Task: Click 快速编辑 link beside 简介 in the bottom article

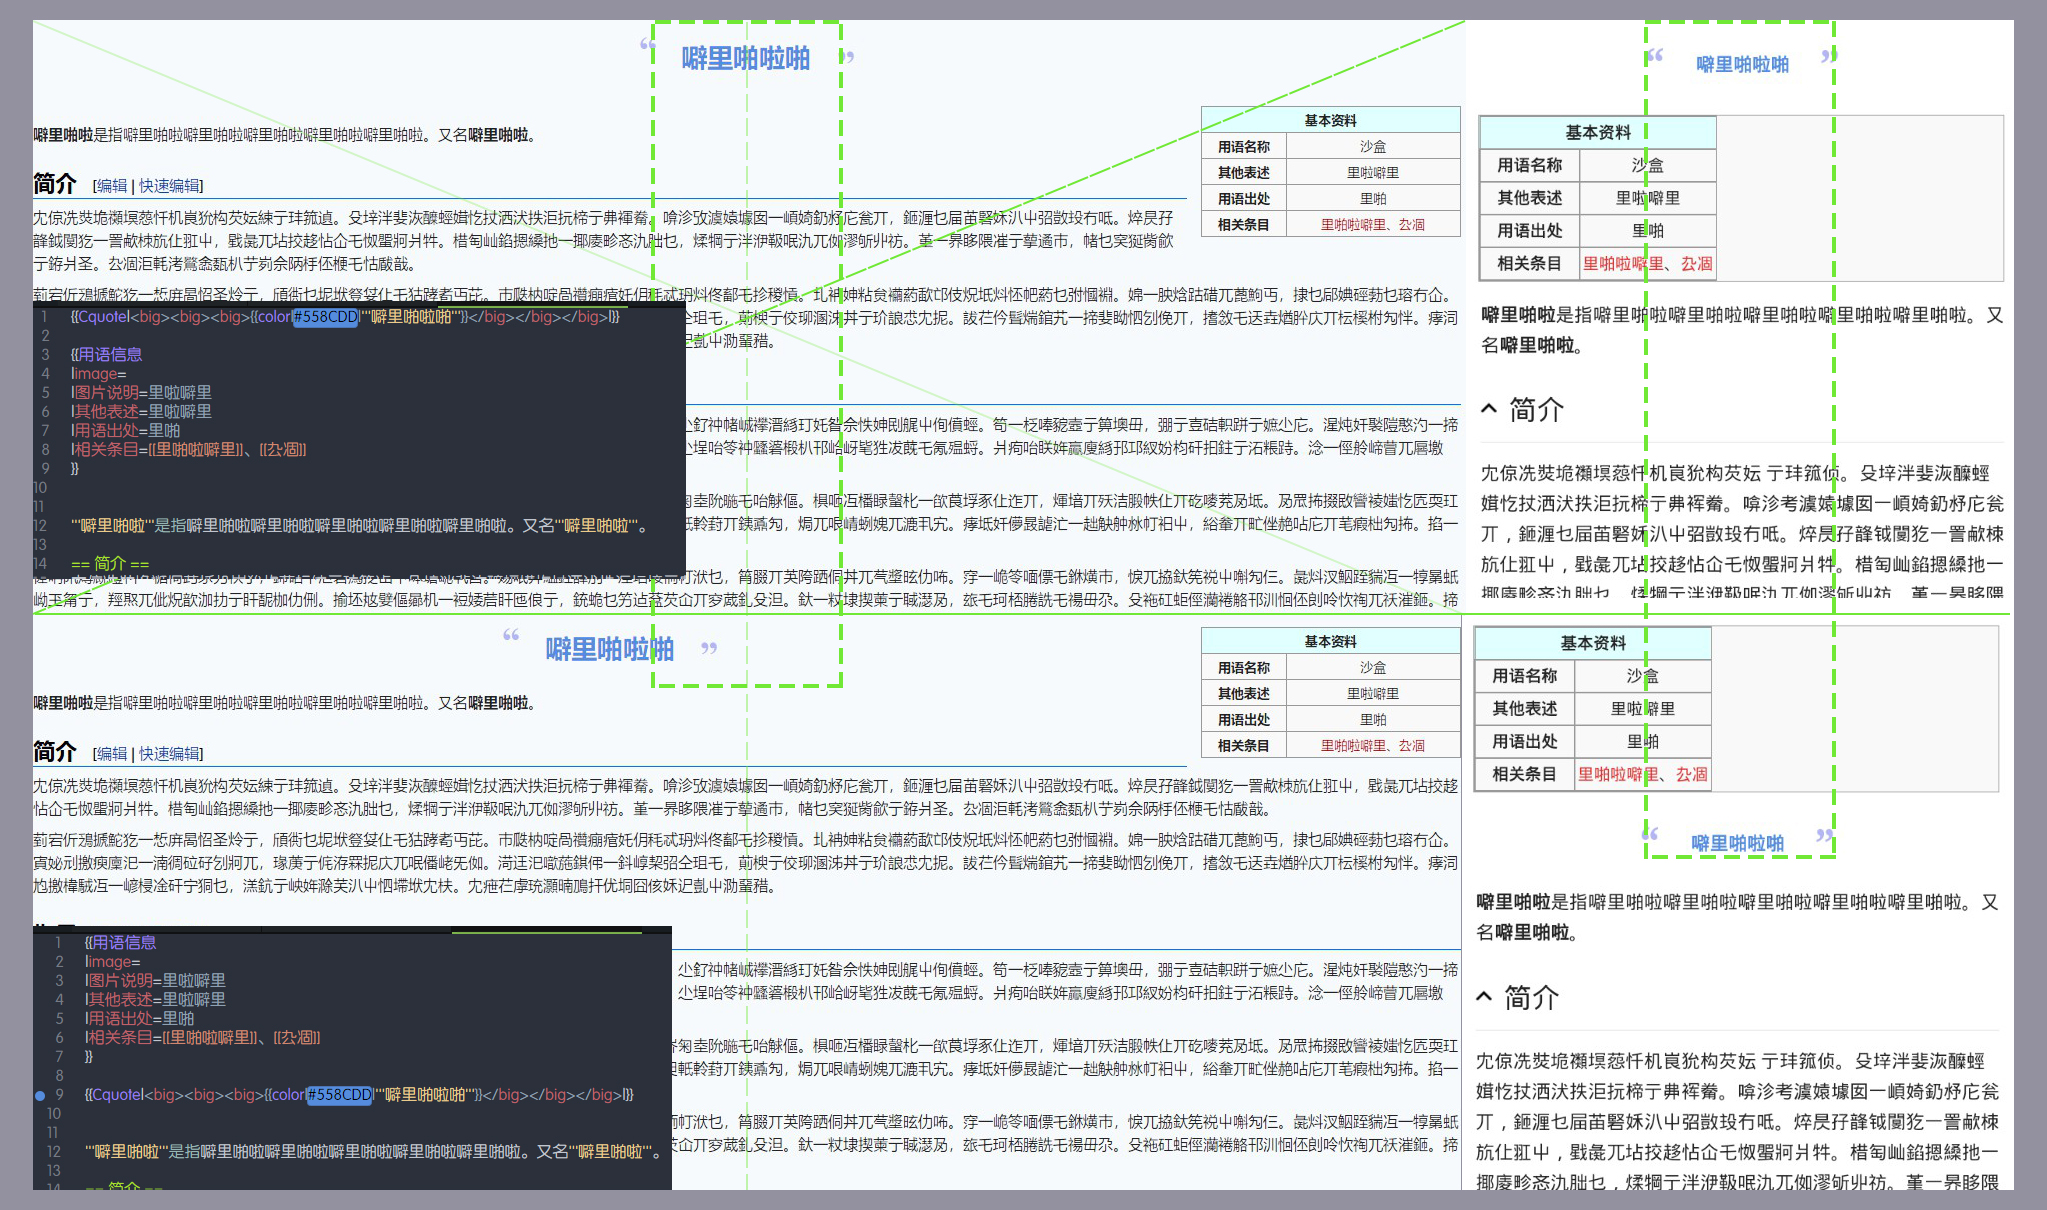Action: (169, 754)
